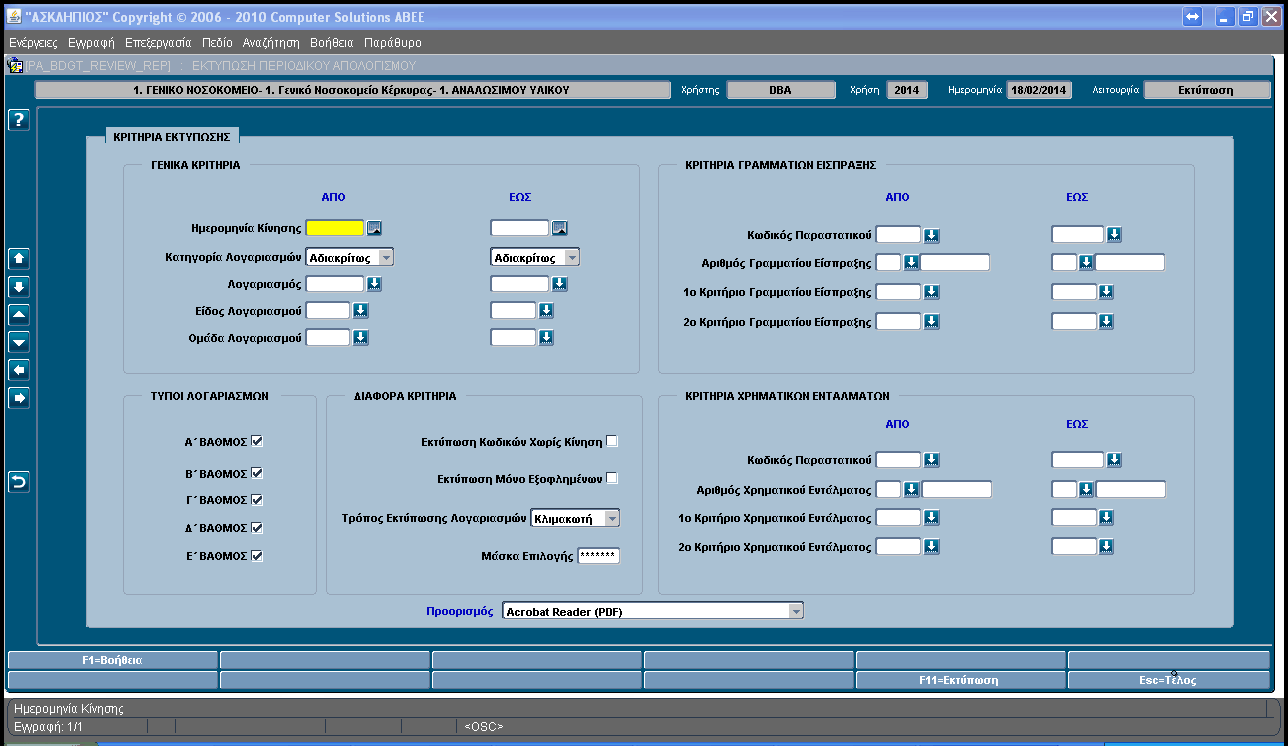Open lookup for 2ο Κριτήριο Χρηματικού Εντάλματος ΑΠΟ
This screenshot has height=746, width=1288.
pyautogui.click(x=931, y=547)
